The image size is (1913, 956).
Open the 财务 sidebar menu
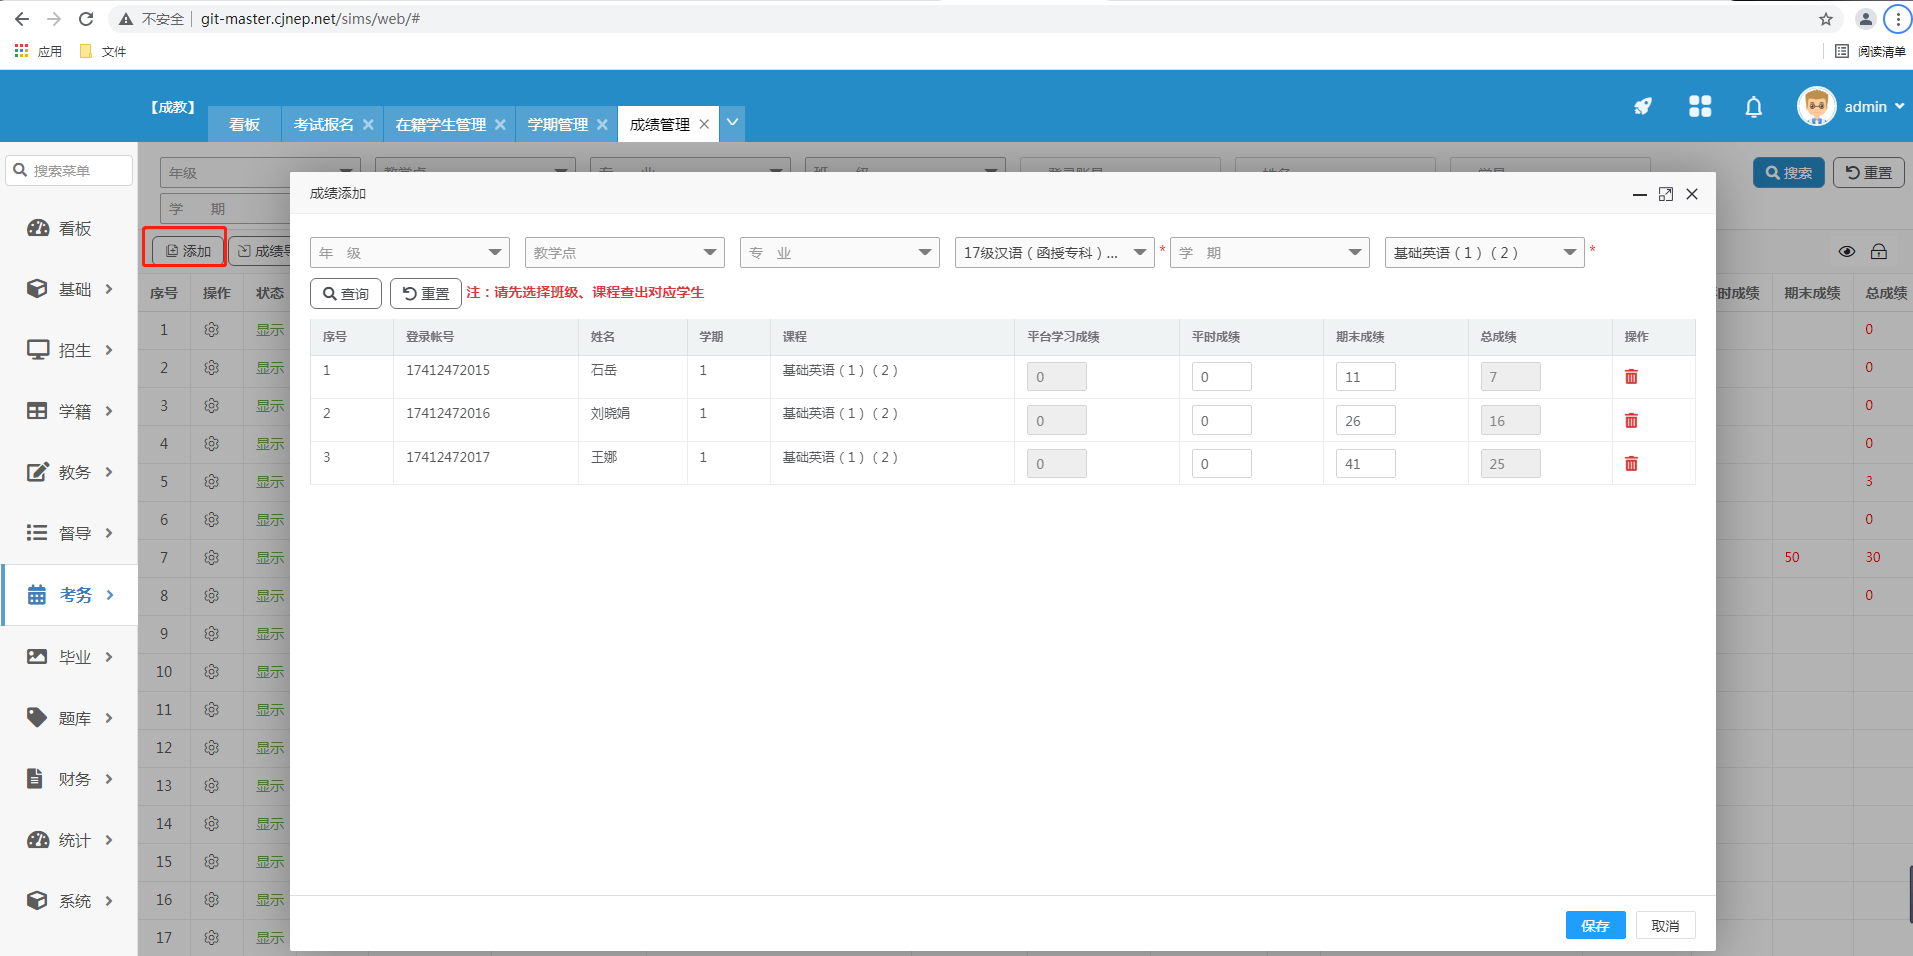[70, 779]
